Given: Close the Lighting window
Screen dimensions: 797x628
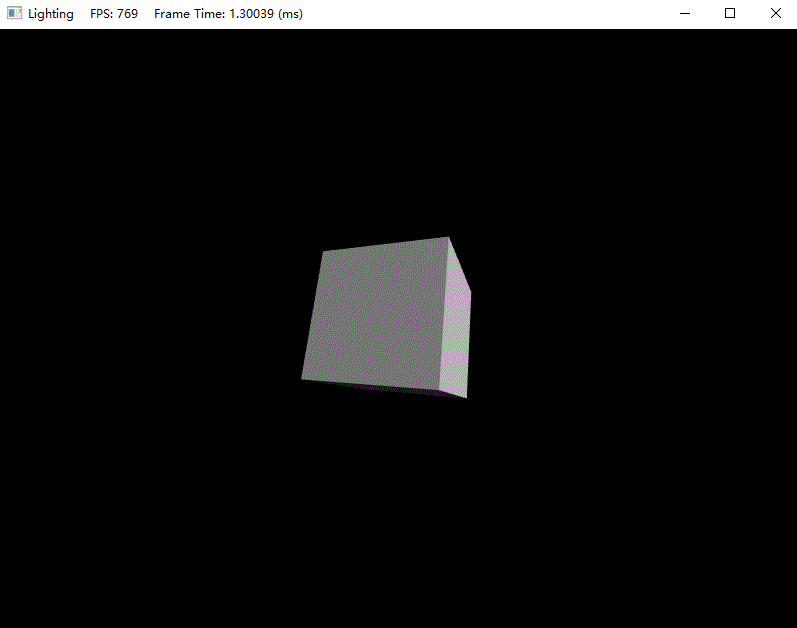Looking at the screenshot, I should (x=775, y=14).
